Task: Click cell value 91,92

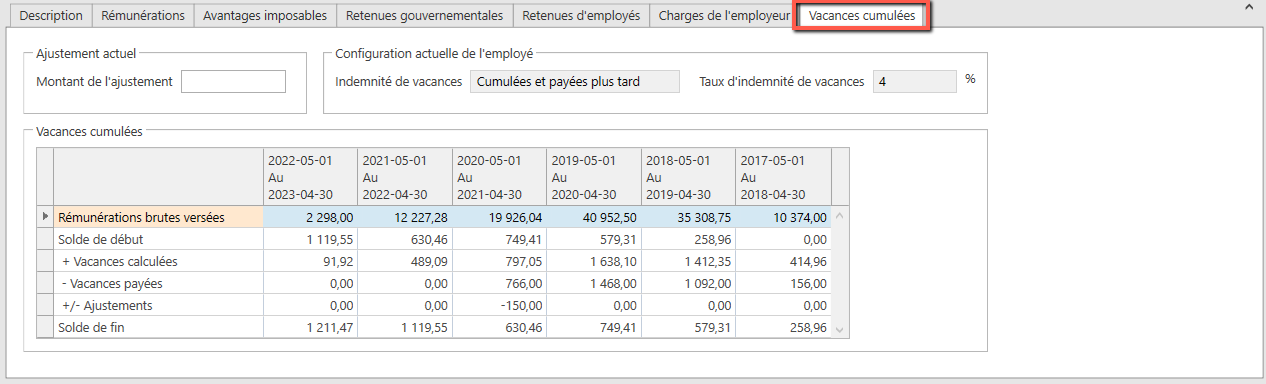Action: pos(310,261)
